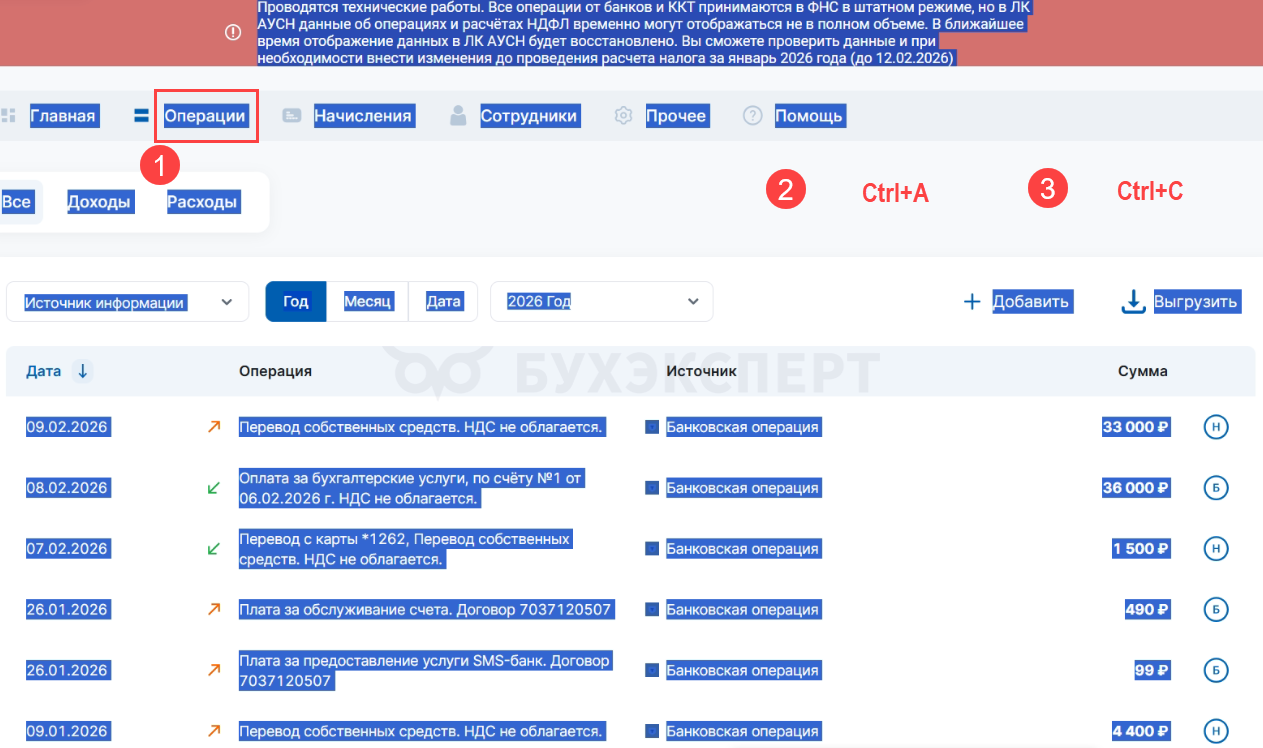Click the bank source icon on the 490 ₽ row

point(652,610)
